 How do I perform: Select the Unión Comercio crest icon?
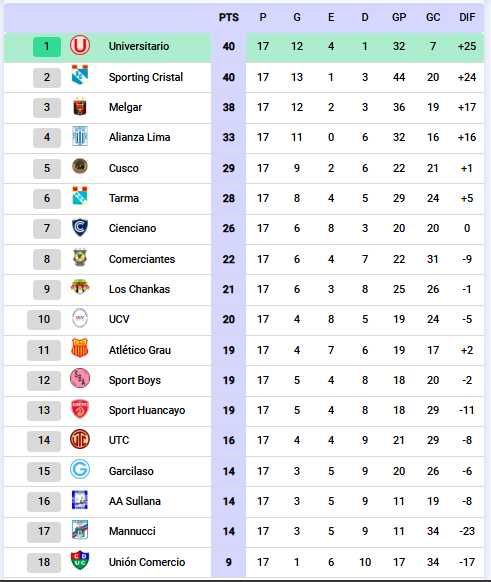tap(80, 560)
